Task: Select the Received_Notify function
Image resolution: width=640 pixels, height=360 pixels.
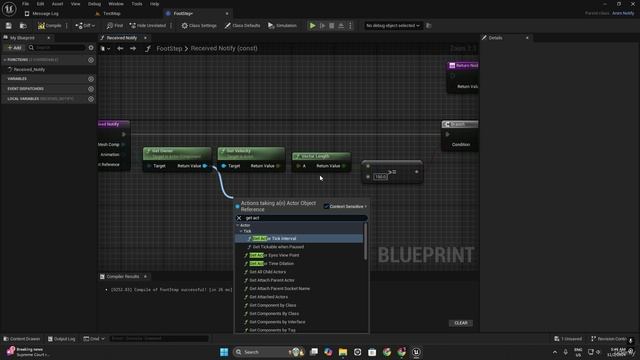Action: [x=29, y=69]
